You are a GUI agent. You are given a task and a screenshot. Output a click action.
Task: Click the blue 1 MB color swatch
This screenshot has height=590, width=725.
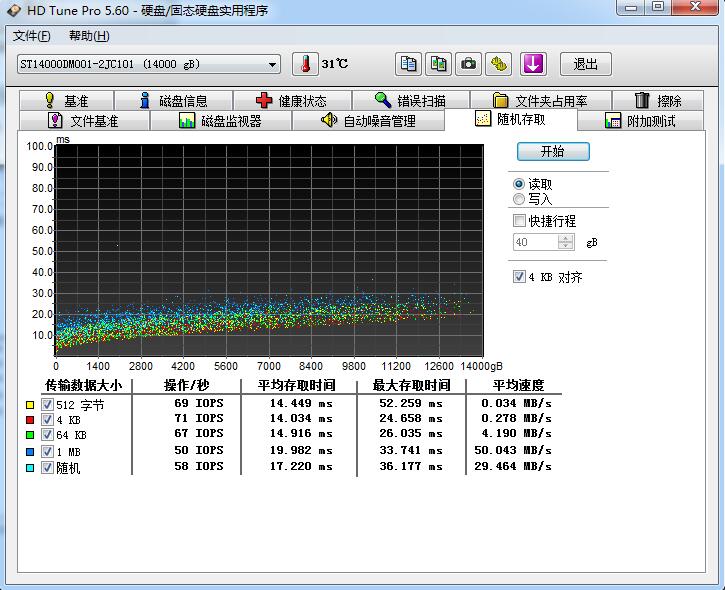(30, 452)
